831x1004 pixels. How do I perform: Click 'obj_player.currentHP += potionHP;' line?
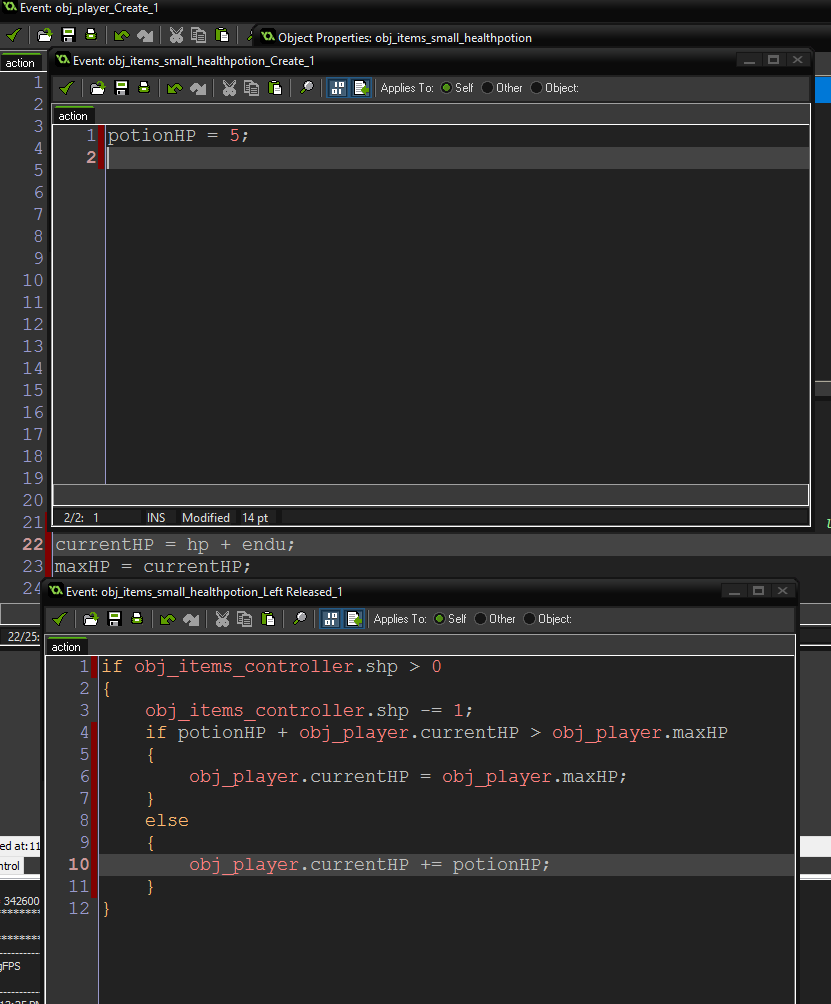[369, 864]
